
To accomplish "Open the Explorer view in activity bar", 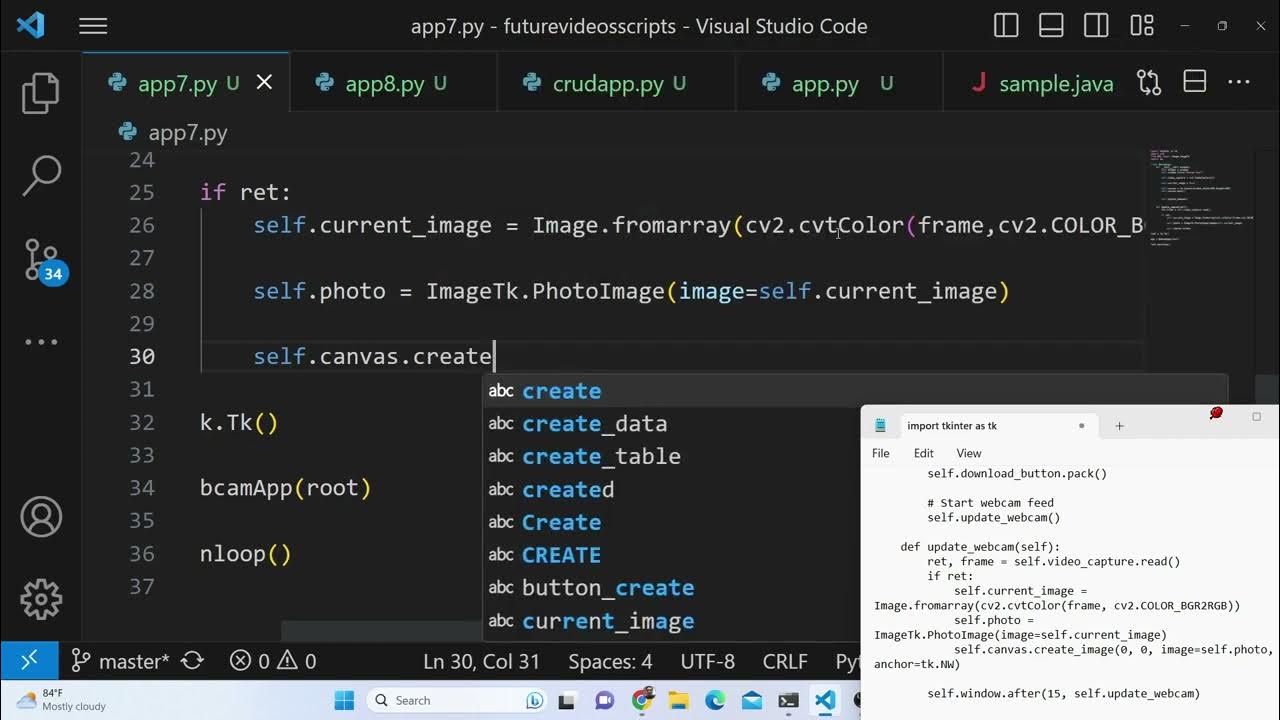I will pos(41,93).
